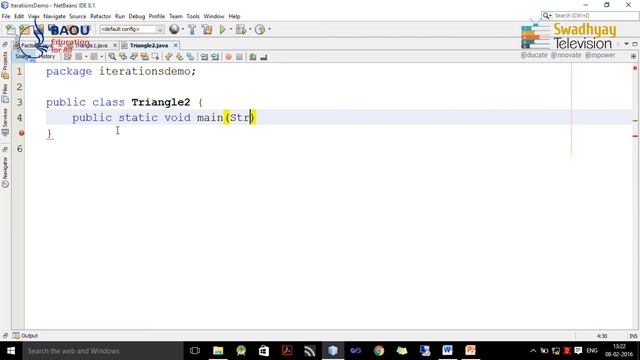Click the Debug Project icon
Image resolution: width=640 pixels, height=360 pixels.
[x=241, y=29]
